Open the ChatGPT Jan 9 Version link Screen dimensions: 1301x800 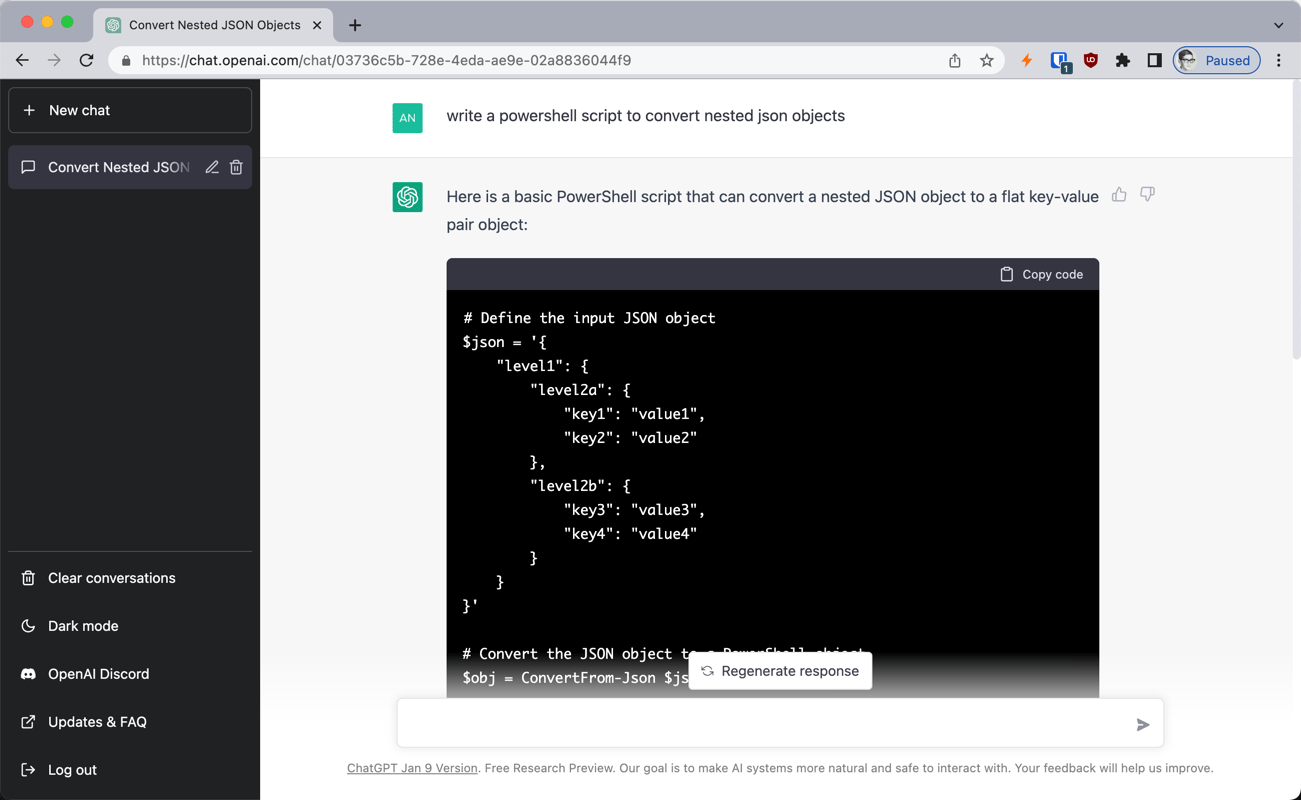click(412, 768)
